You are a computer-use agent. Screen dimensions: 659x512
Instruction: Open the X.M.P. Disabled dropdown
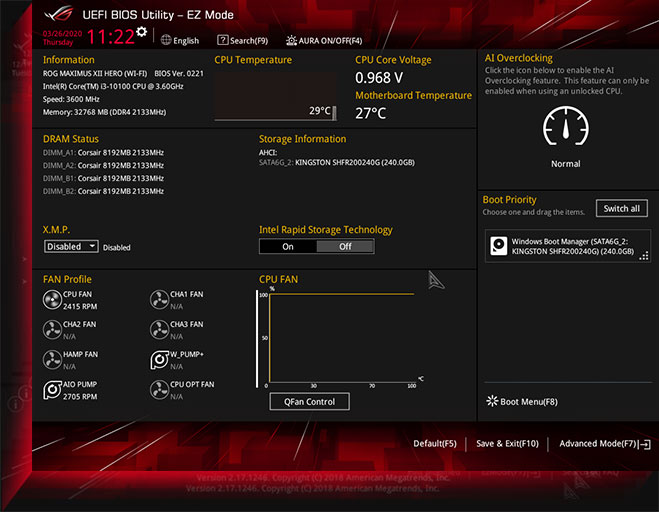(x=71, y=246)
